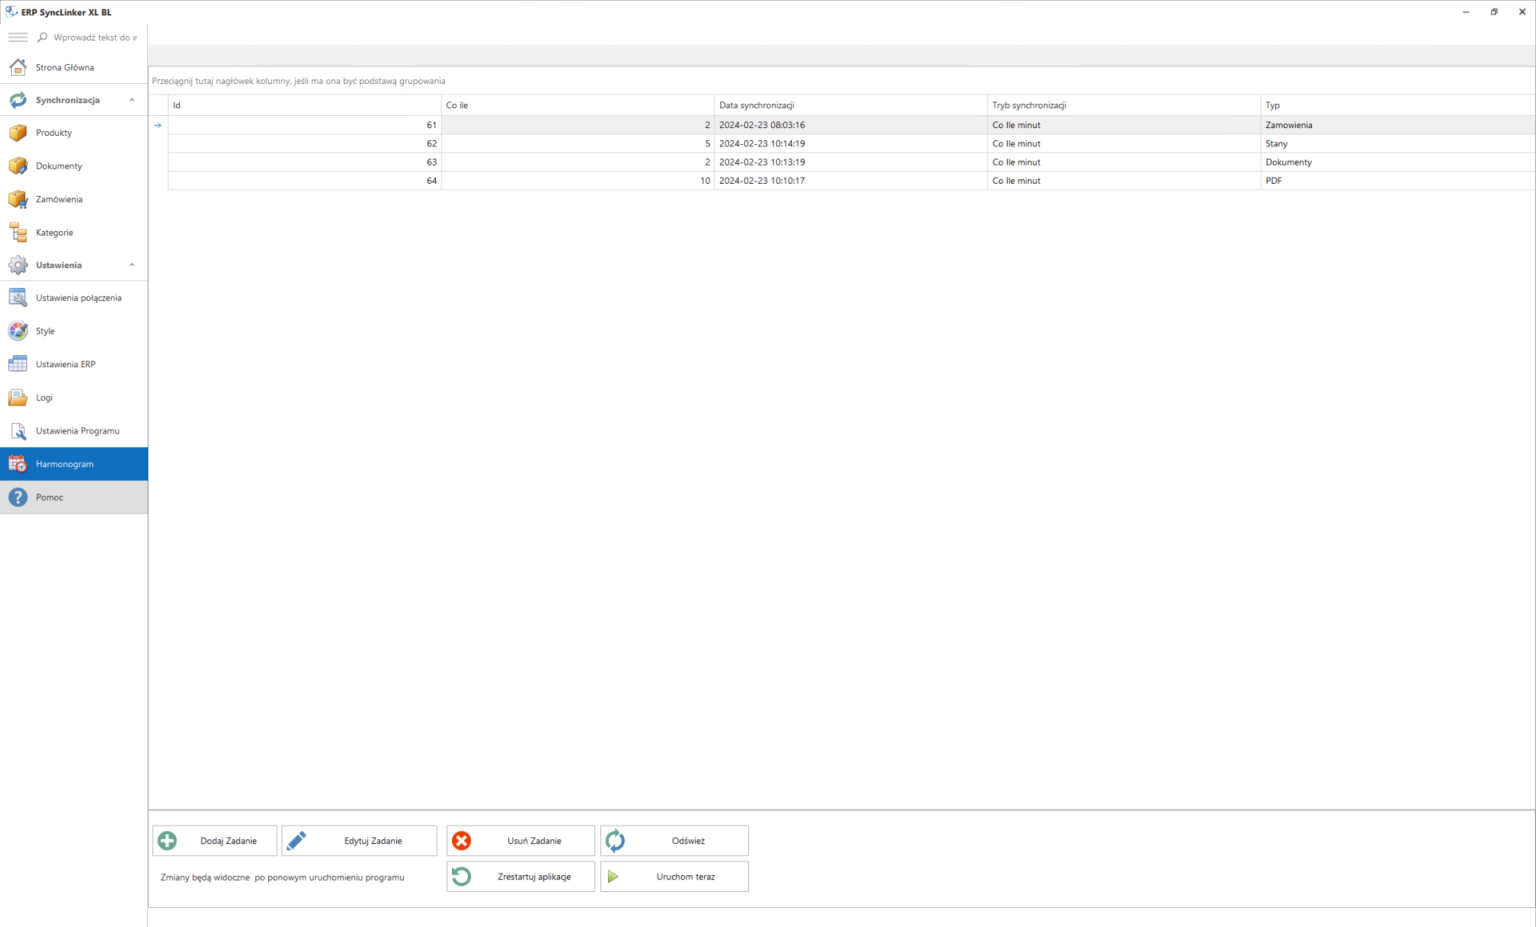Click the Ustawienia połączenia icon
This screenshot has height=927, width=1536.
coord(16,297)
